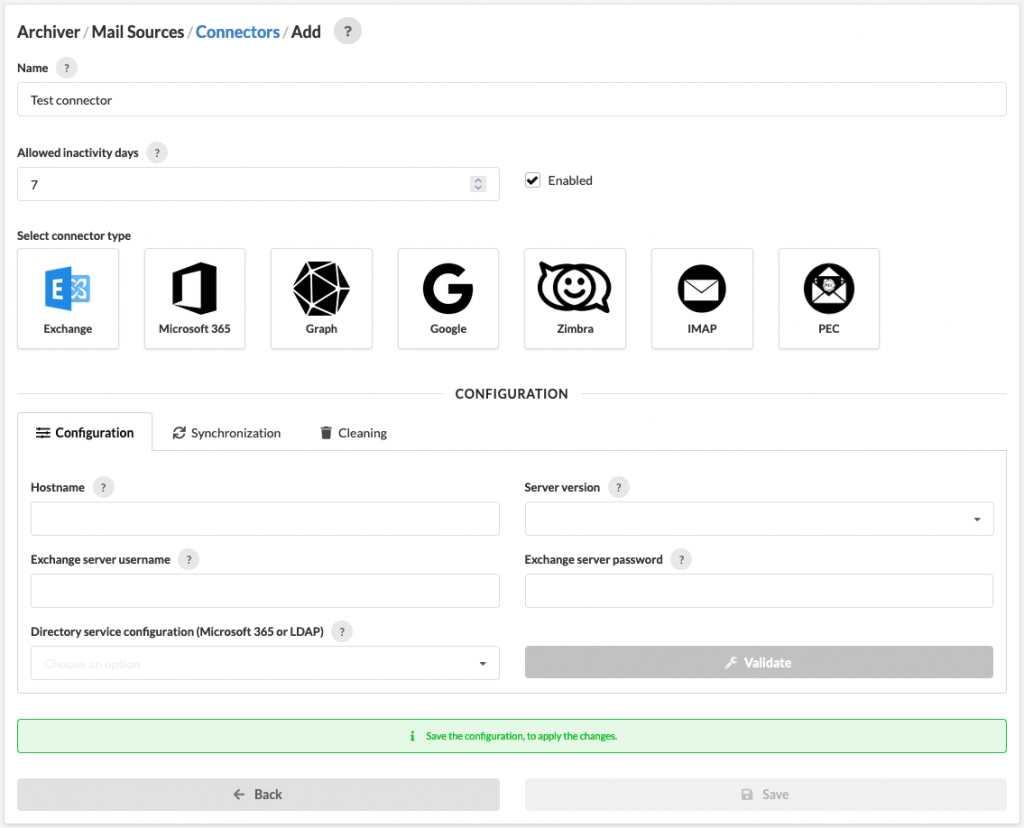Show help for the Name field
This screenshot has height=828, width=1024.
coord(67,68)
